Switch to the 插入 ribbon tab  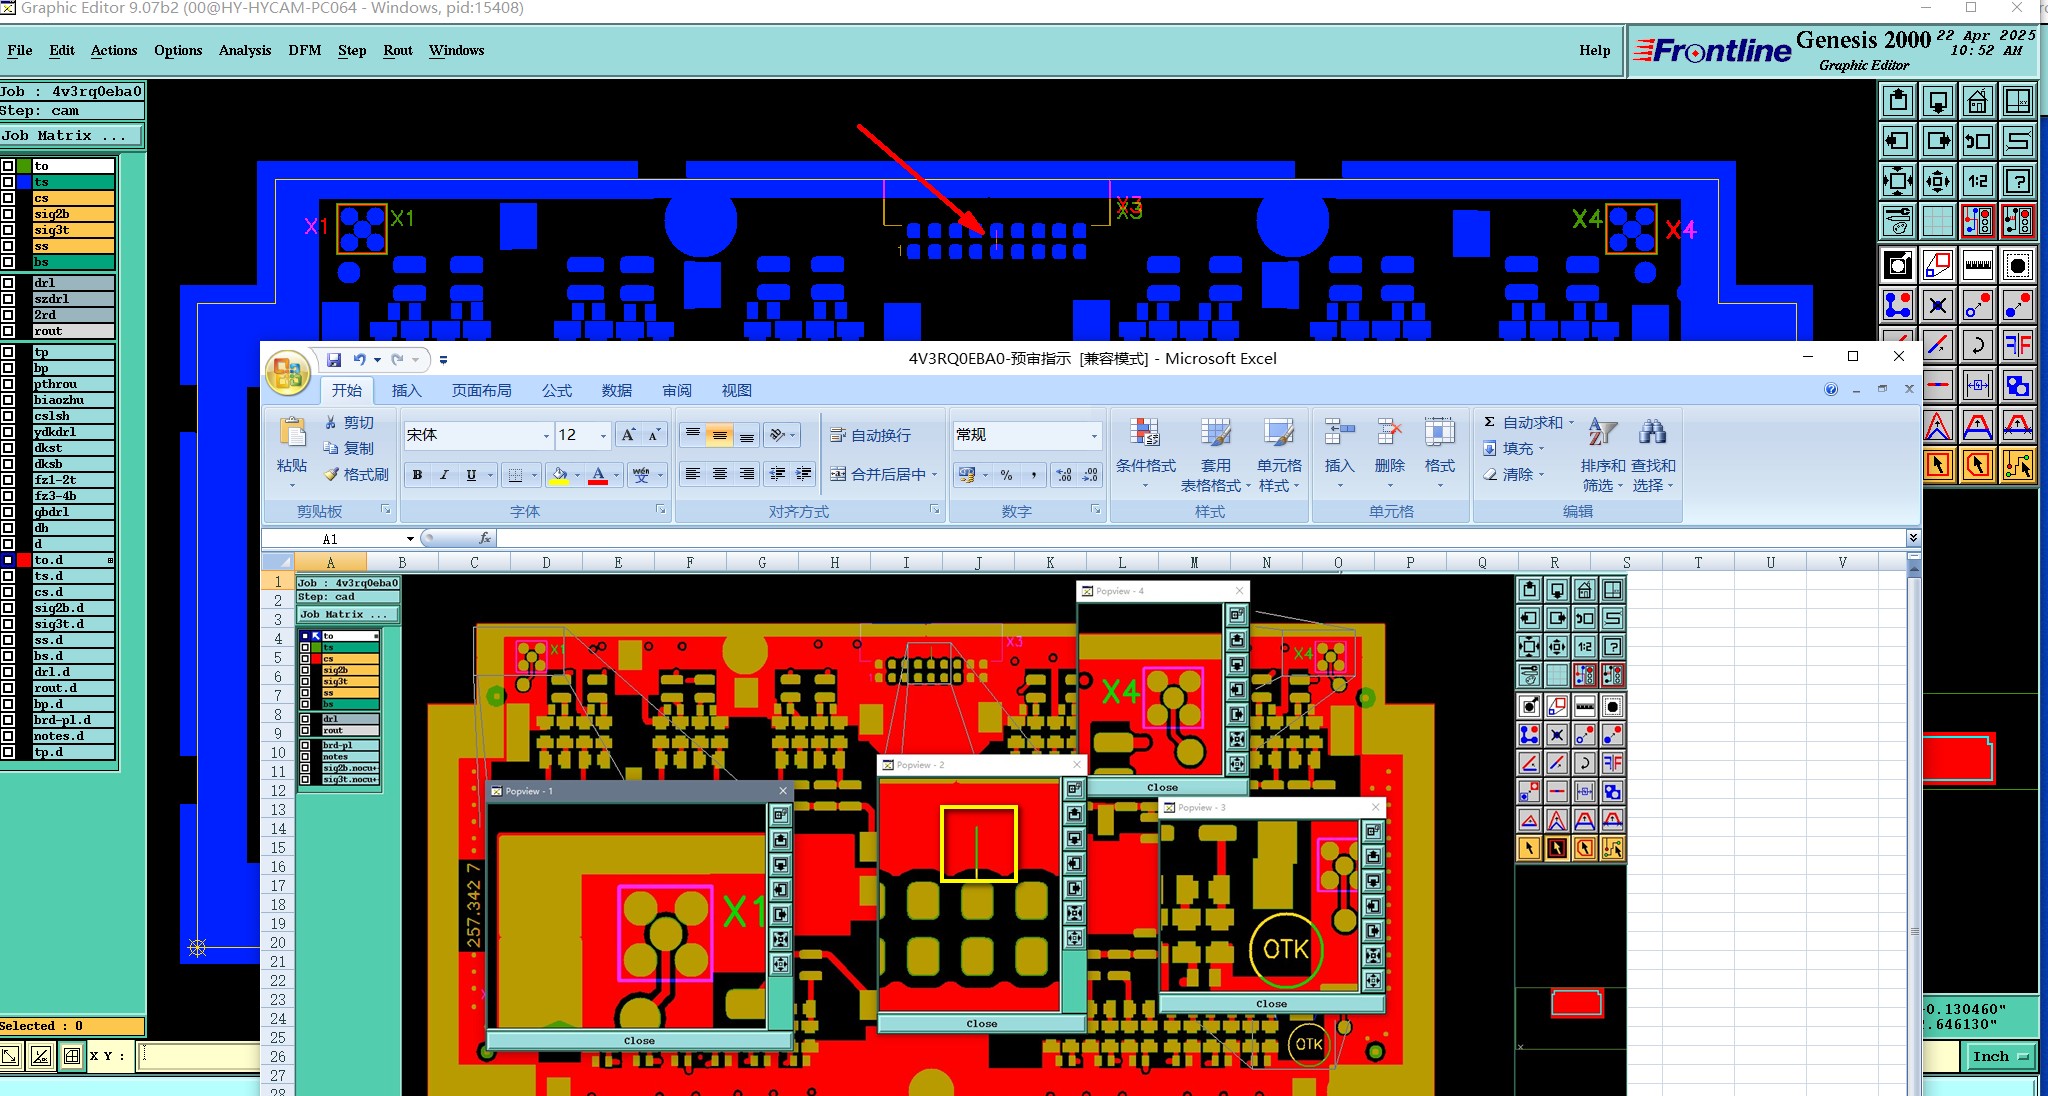coord(406,390)
